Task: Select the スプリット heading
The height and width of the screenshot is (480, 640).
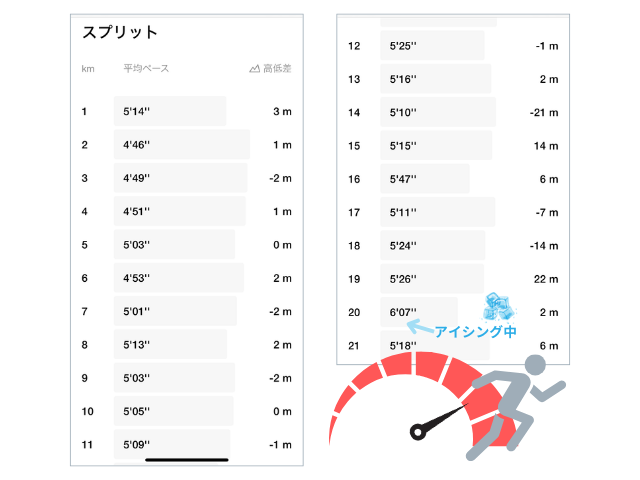Action: [x=120, y=32]
